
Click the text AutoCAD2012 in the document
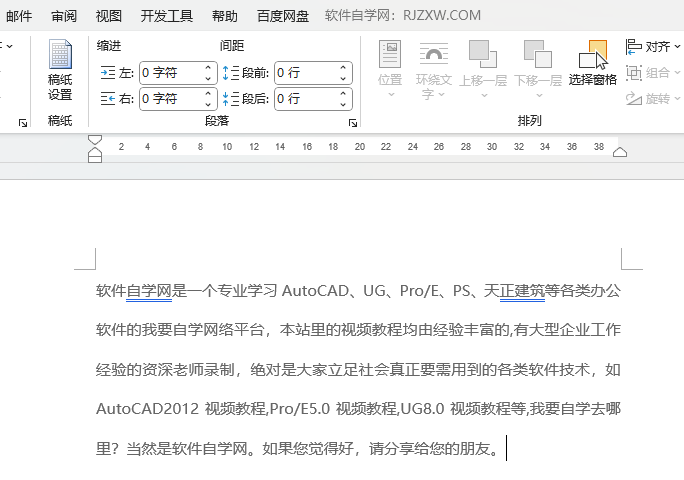coord(147,409)
